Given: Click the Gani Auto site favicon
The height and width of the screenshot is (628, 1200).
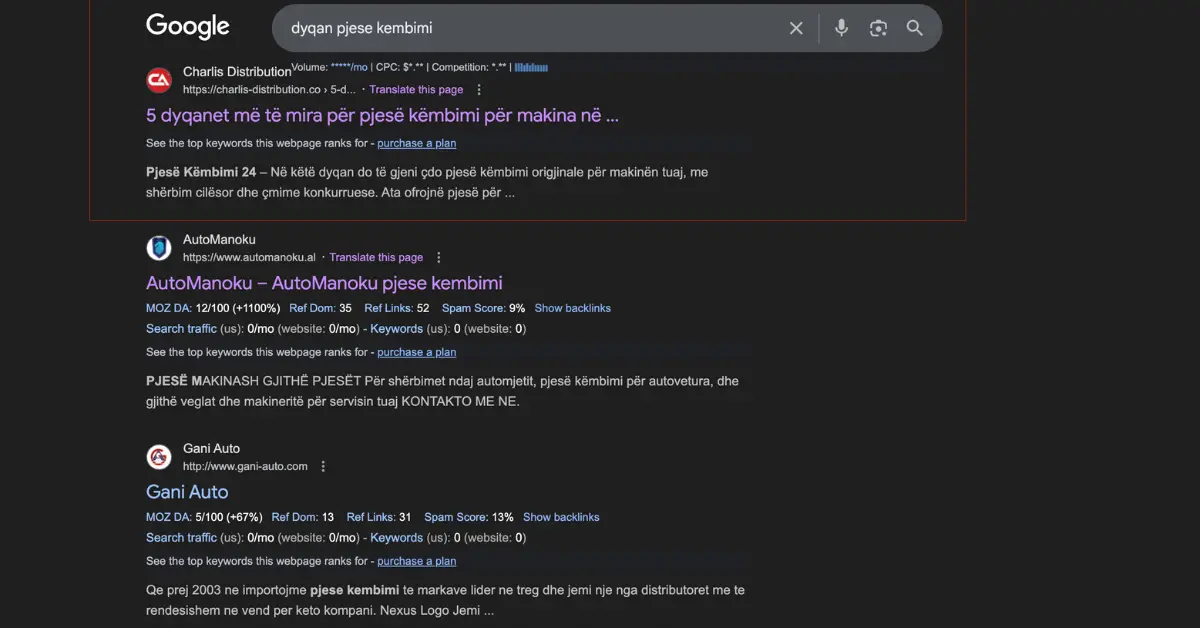Looking at the screenshot, I should [159, 457].
